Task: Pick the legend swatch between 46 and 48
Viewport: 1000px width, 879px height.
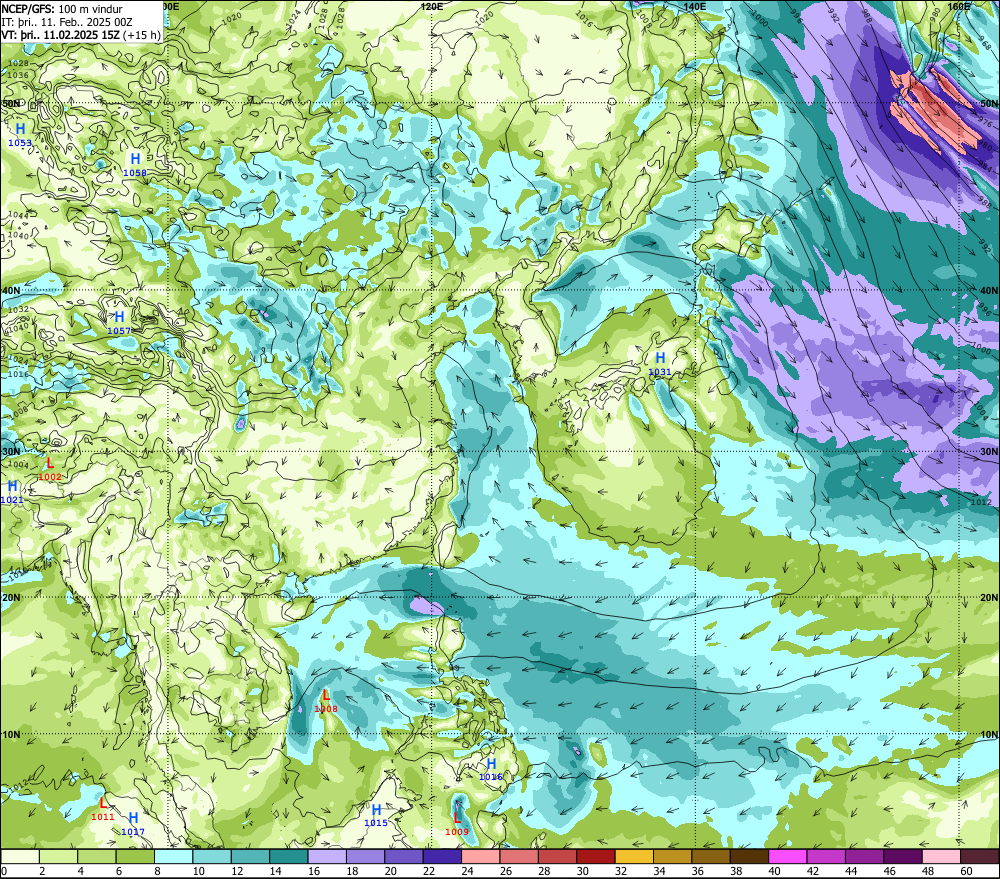Action: (x=903, y=856)
